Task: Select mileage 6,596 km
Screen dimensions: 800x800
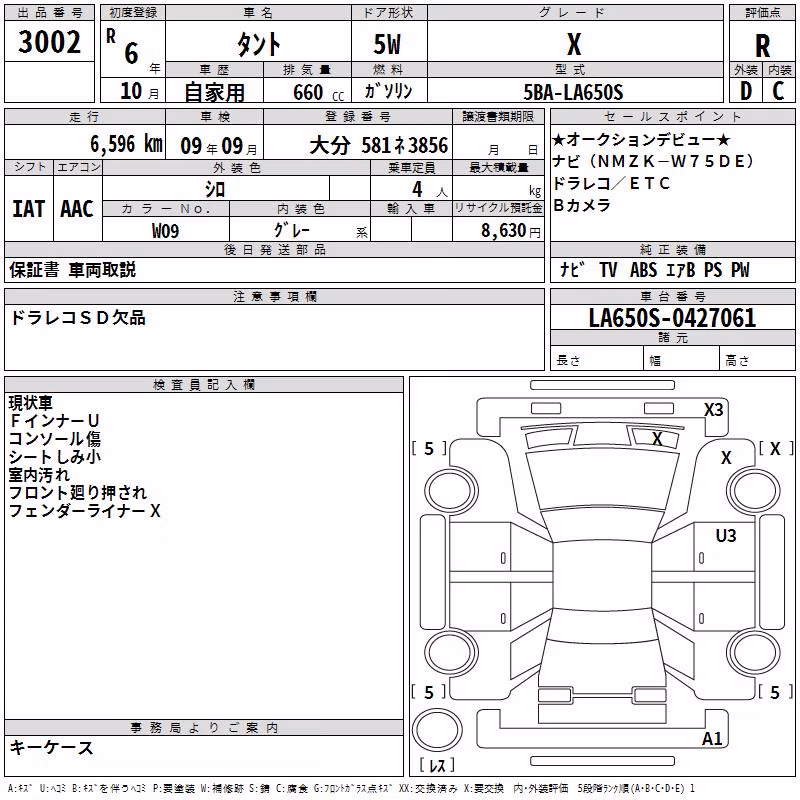Action: click(x=127, y=144)
